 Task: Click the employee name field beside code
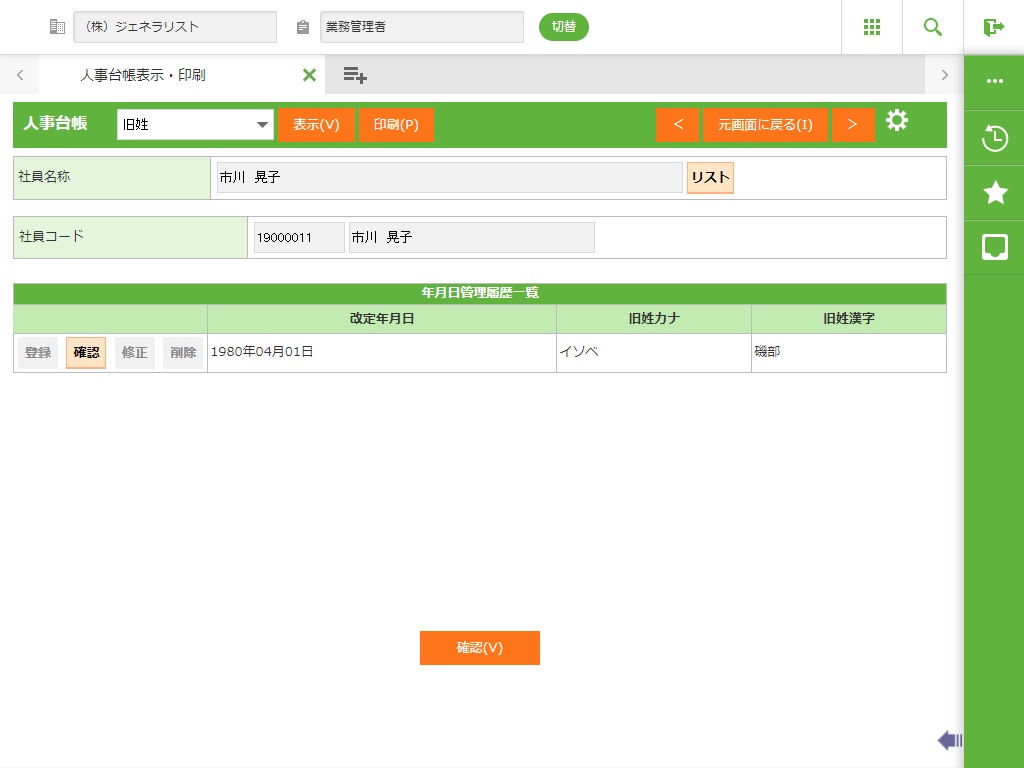pos(472,238)
